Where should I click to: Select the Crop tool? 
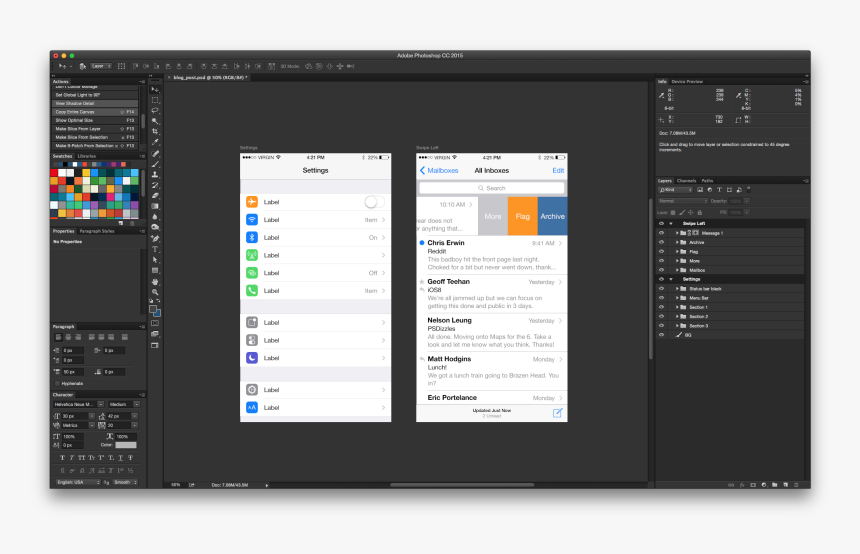(x=155, y=132)
